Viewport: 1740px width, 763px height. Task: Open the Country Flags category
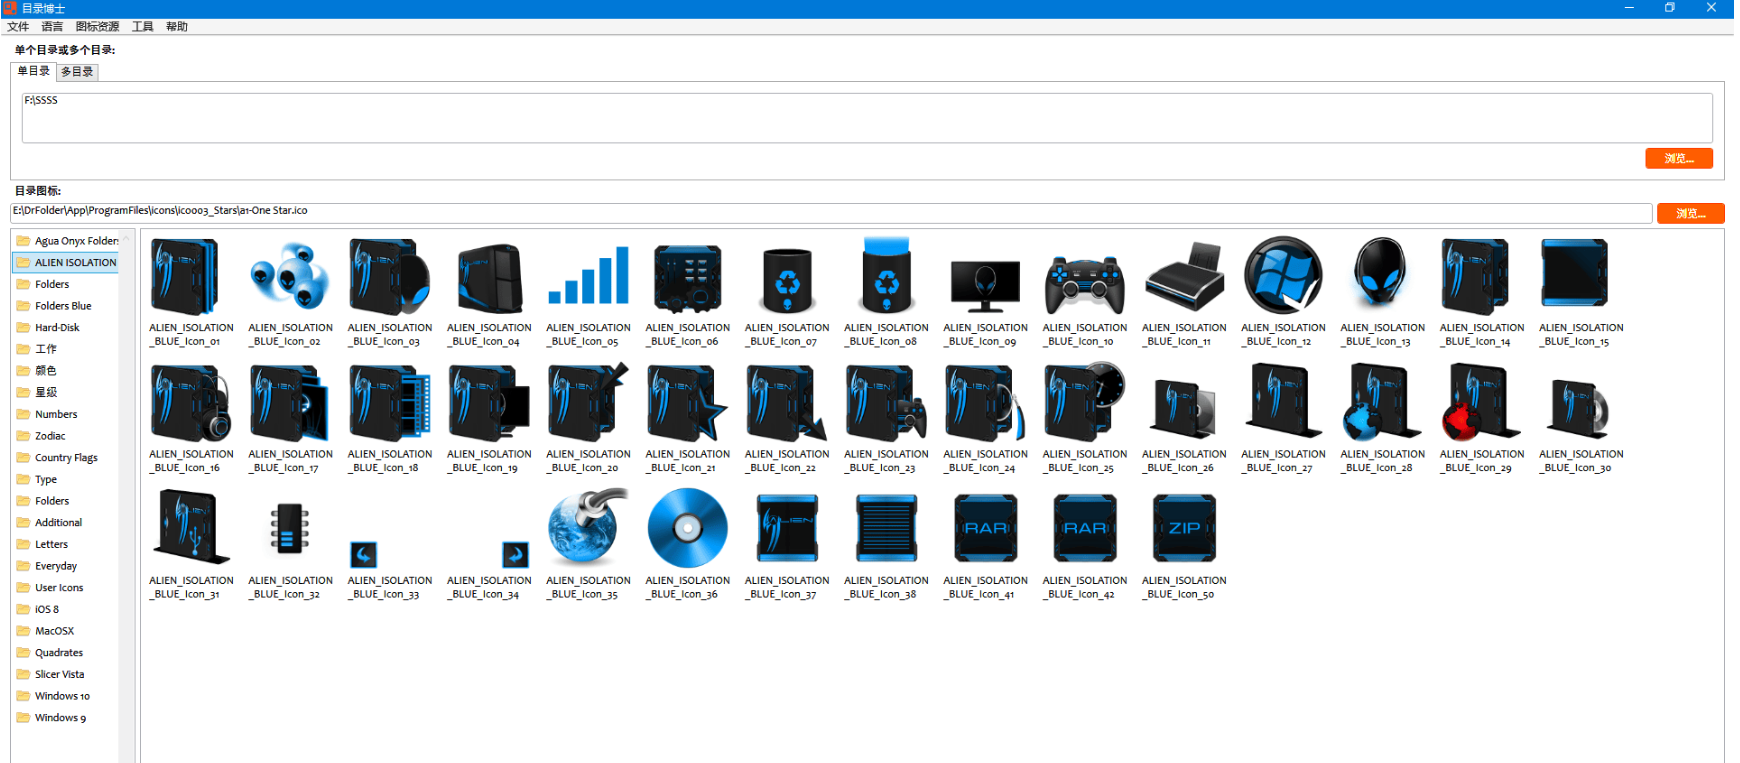(66, 458)
